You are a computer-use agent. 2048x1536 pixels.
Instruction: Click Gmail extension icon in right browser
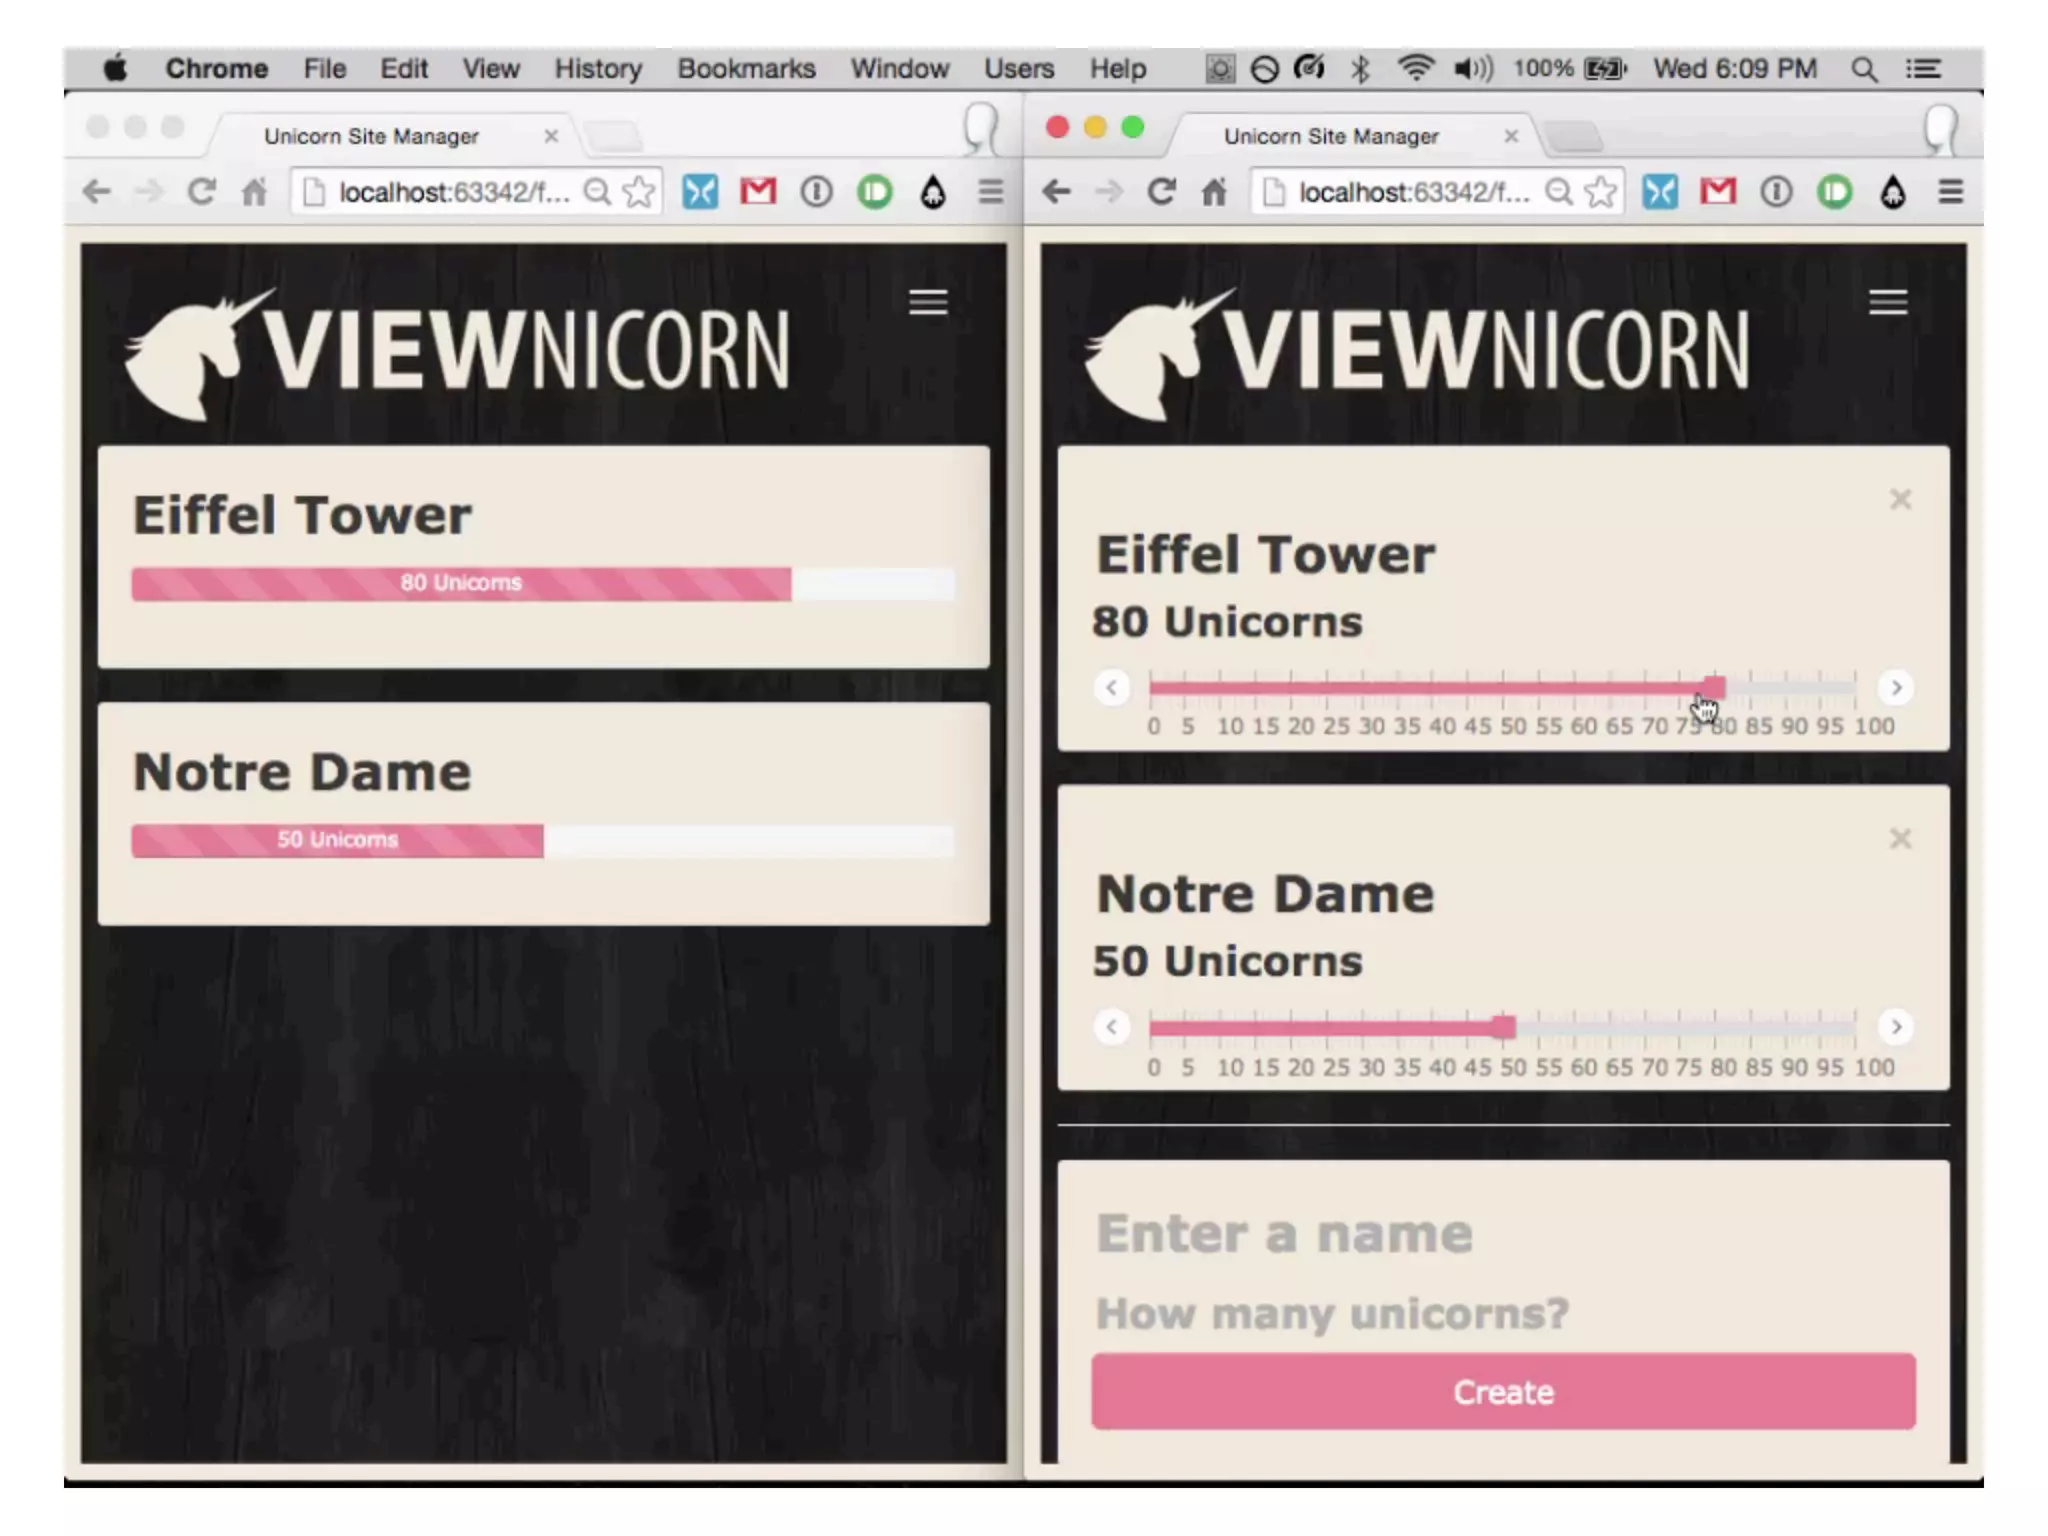1717,191
